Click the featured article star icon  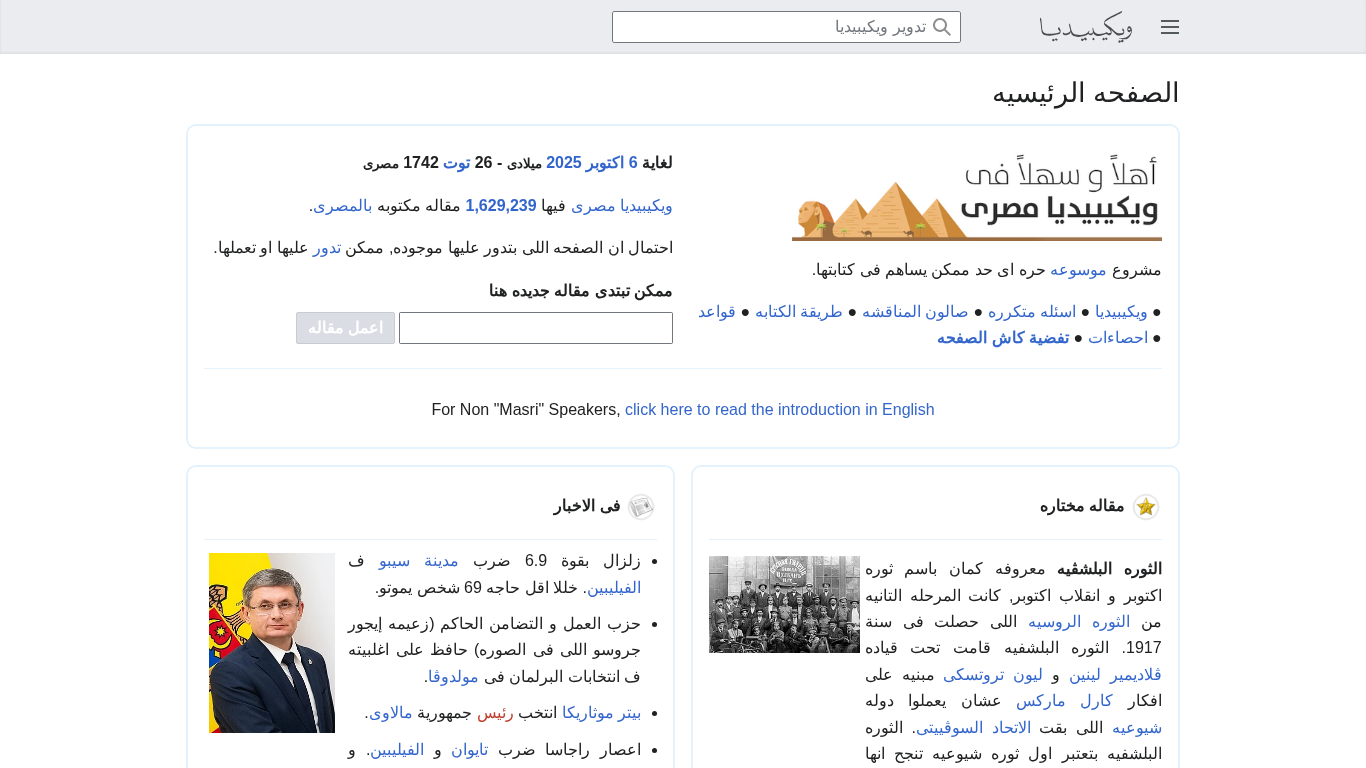tap(1146, 507)
